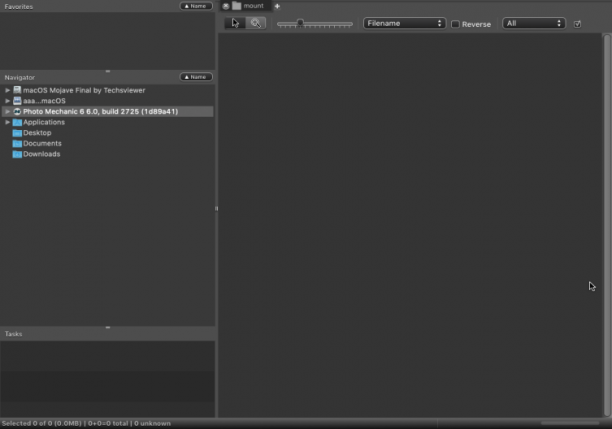Add a new contact sheet tab
The image size is (612, 429).
point(277,6)
